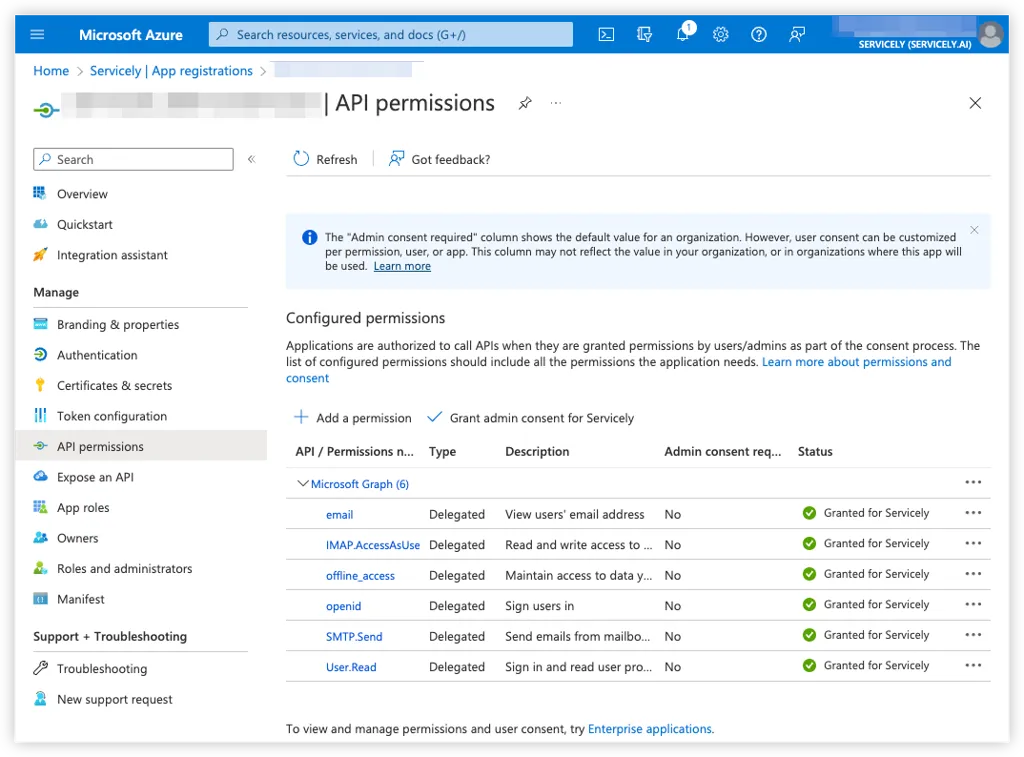Open ellipsis menu for SMTP.Send row
Image resolution: width=1024 pixels, height=757 pixels.
973,635
